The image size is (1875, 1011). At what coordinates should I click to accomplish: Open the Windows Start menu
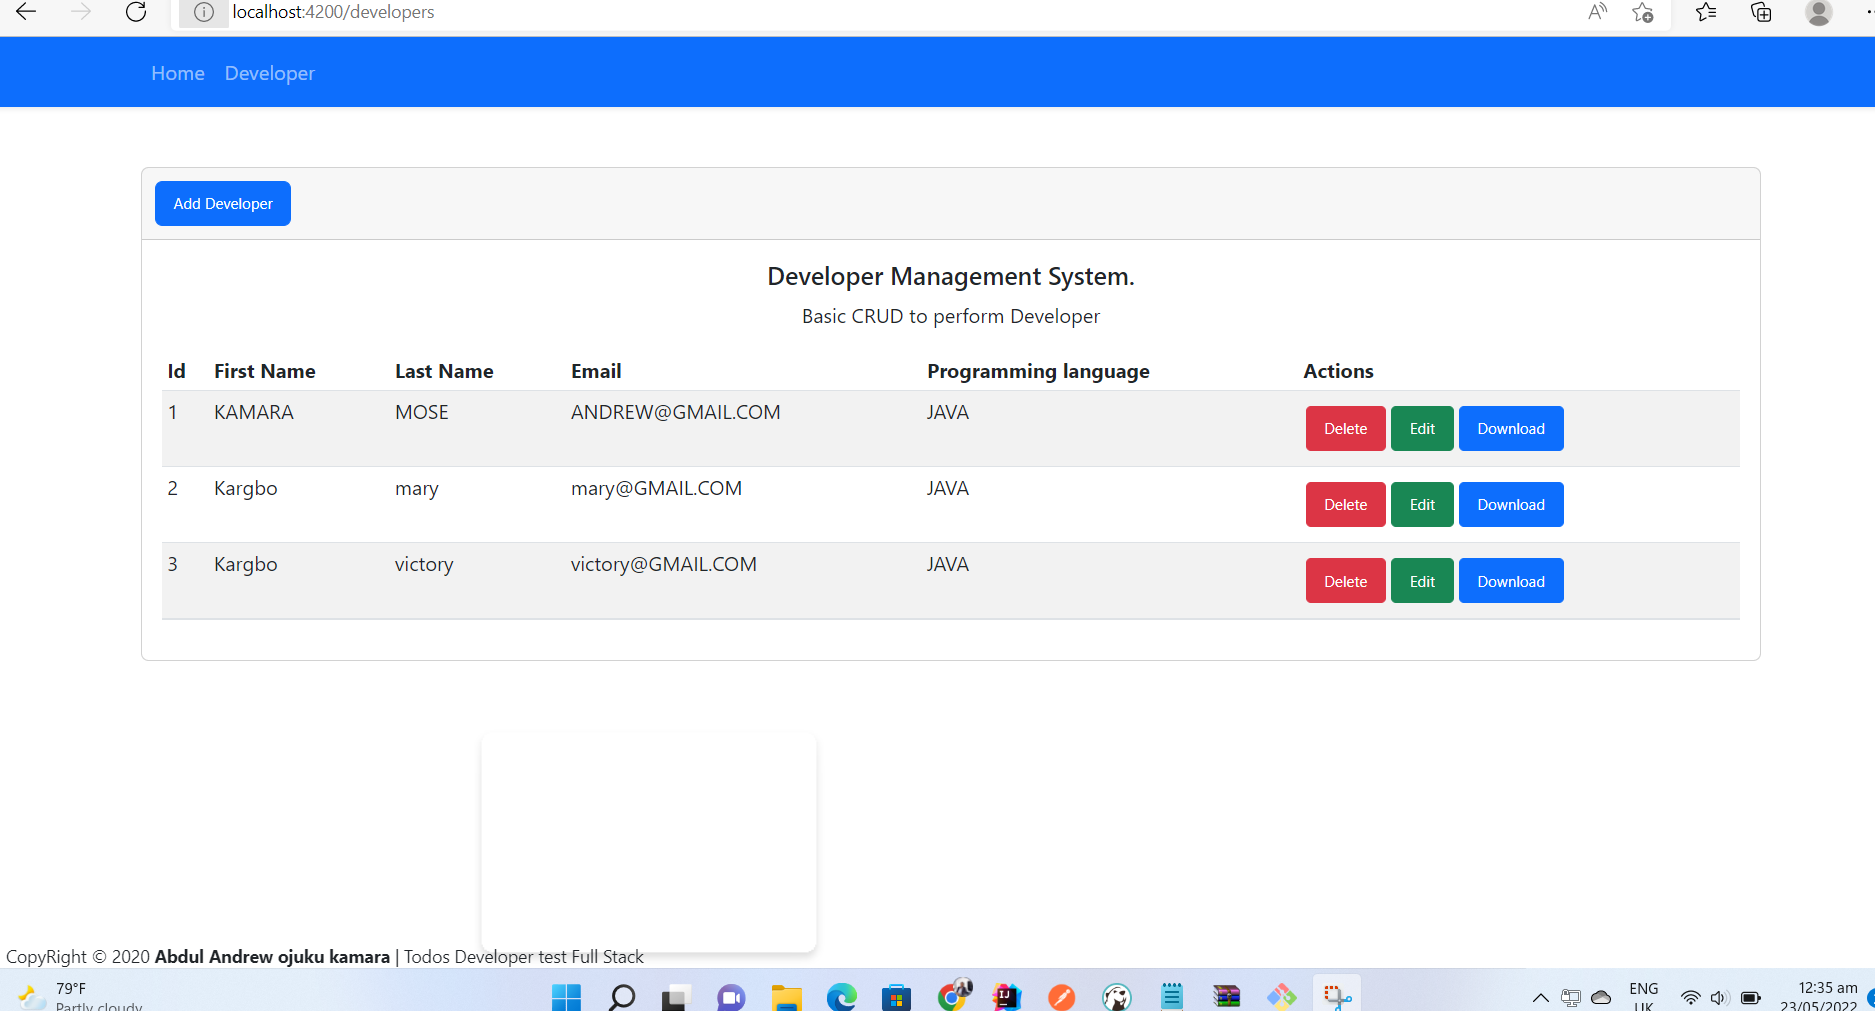566,997
